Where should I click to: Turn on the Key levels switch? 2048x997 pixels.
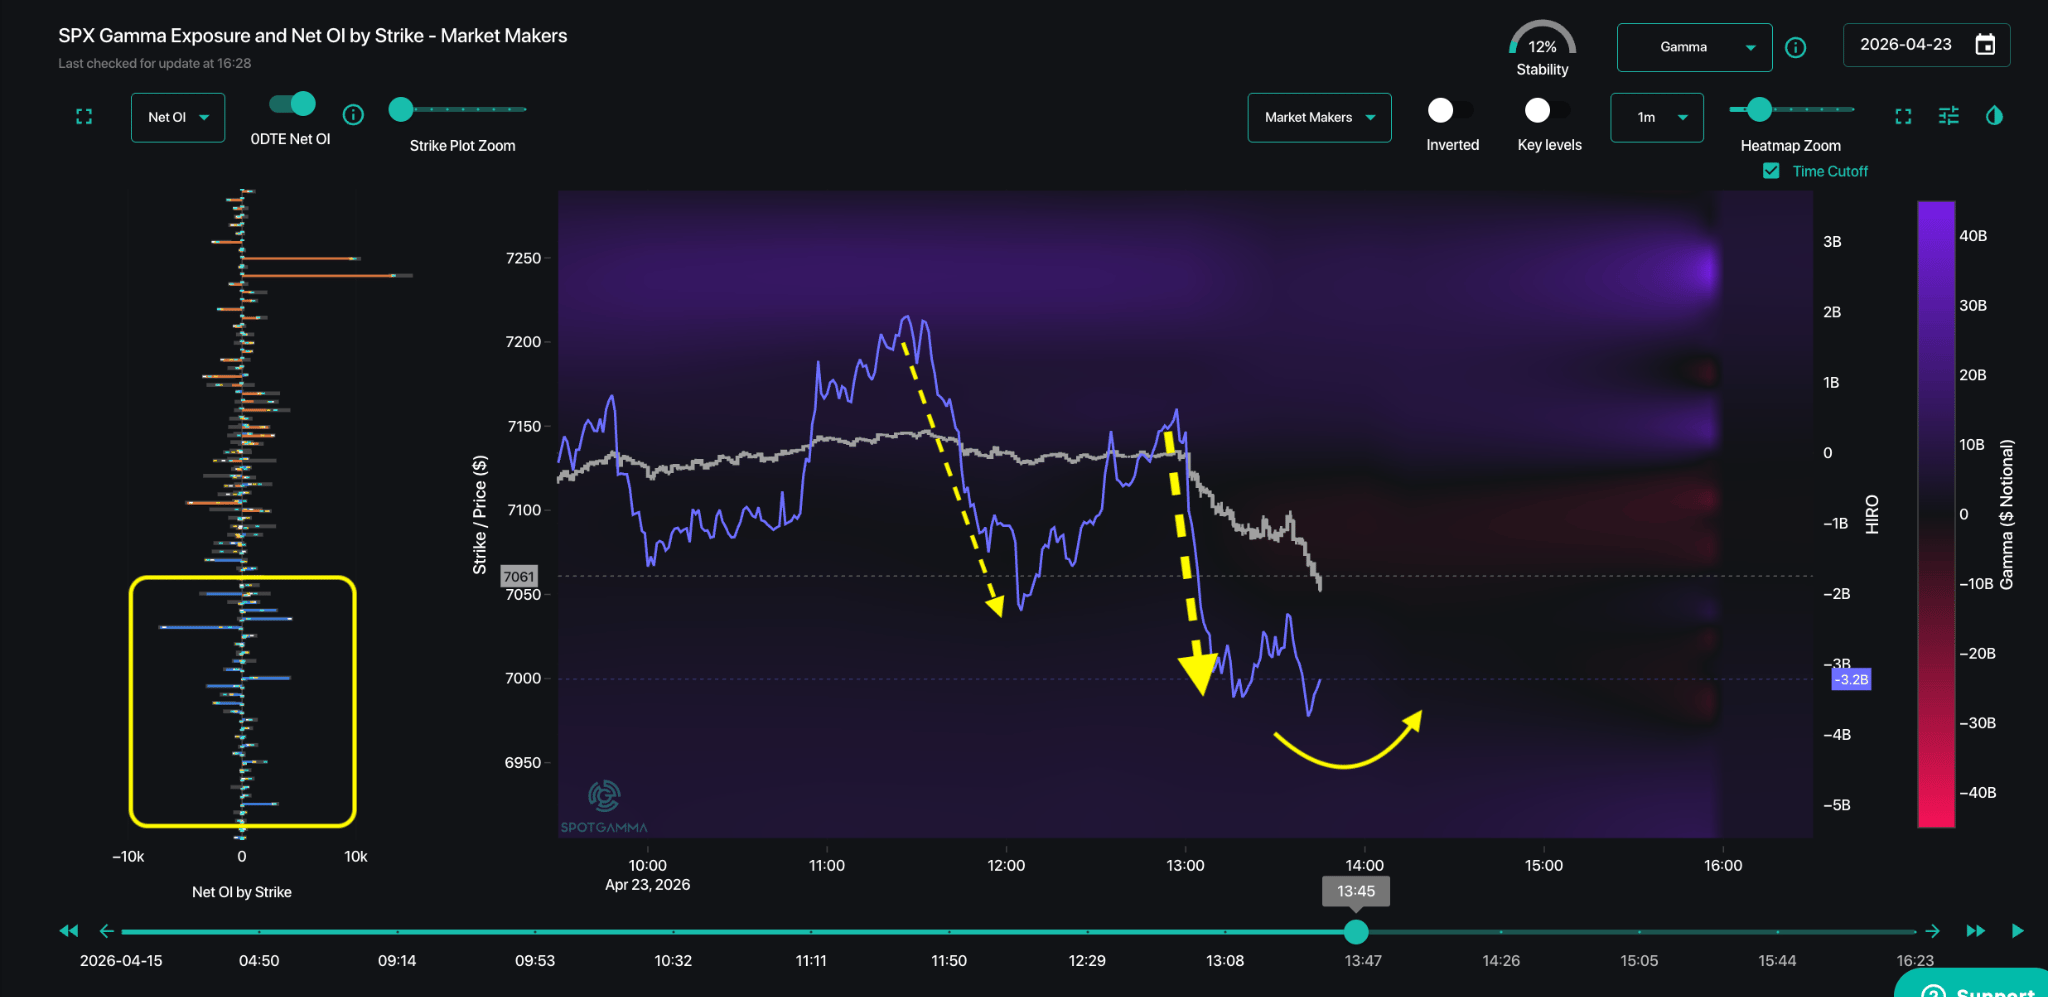[1547, 110]
